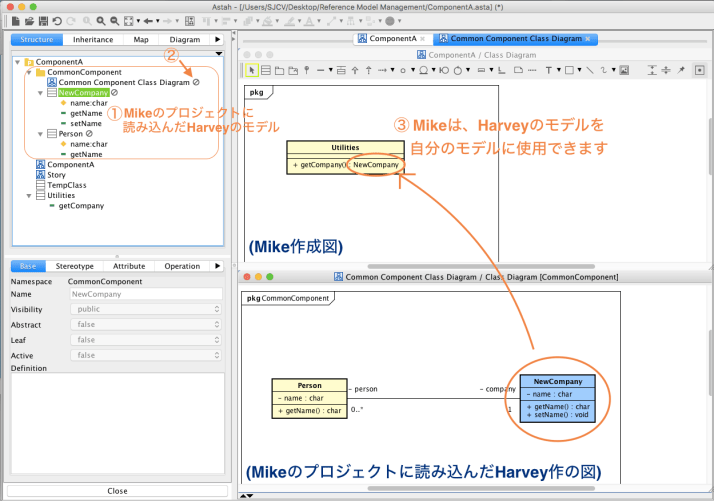
Task: Switch to the Inheritance tab
Action: click(92, 40)
